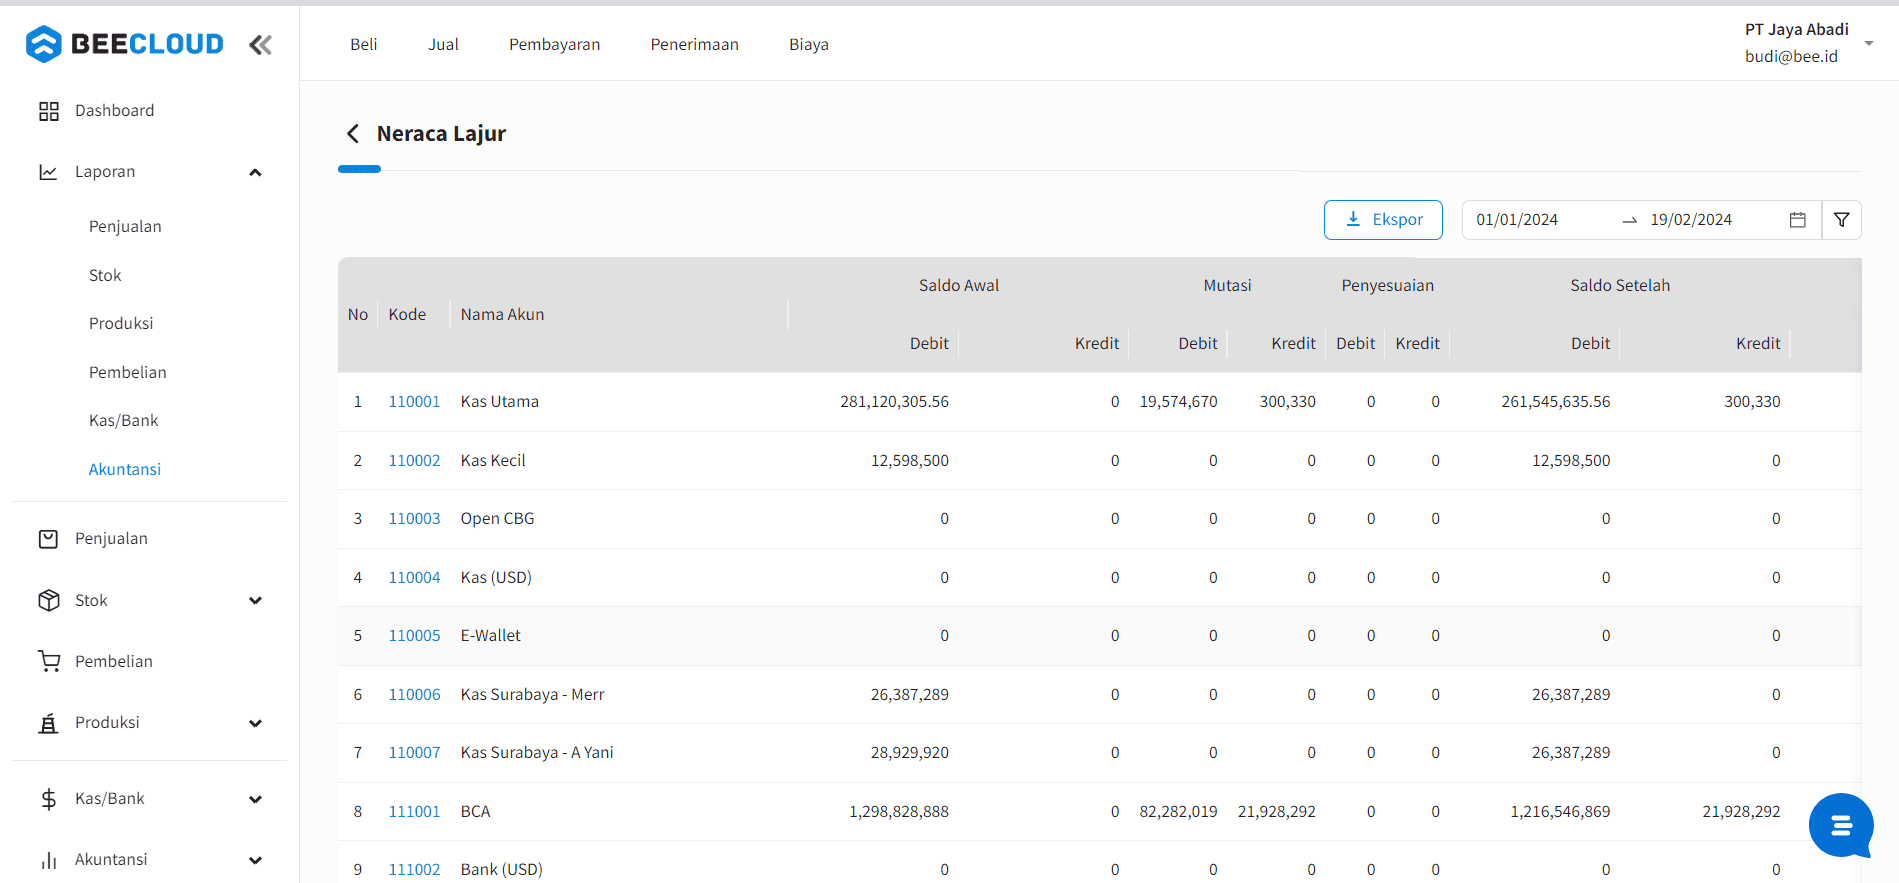Click the start date field 01/01/2024

click(x=1517, y=220)
